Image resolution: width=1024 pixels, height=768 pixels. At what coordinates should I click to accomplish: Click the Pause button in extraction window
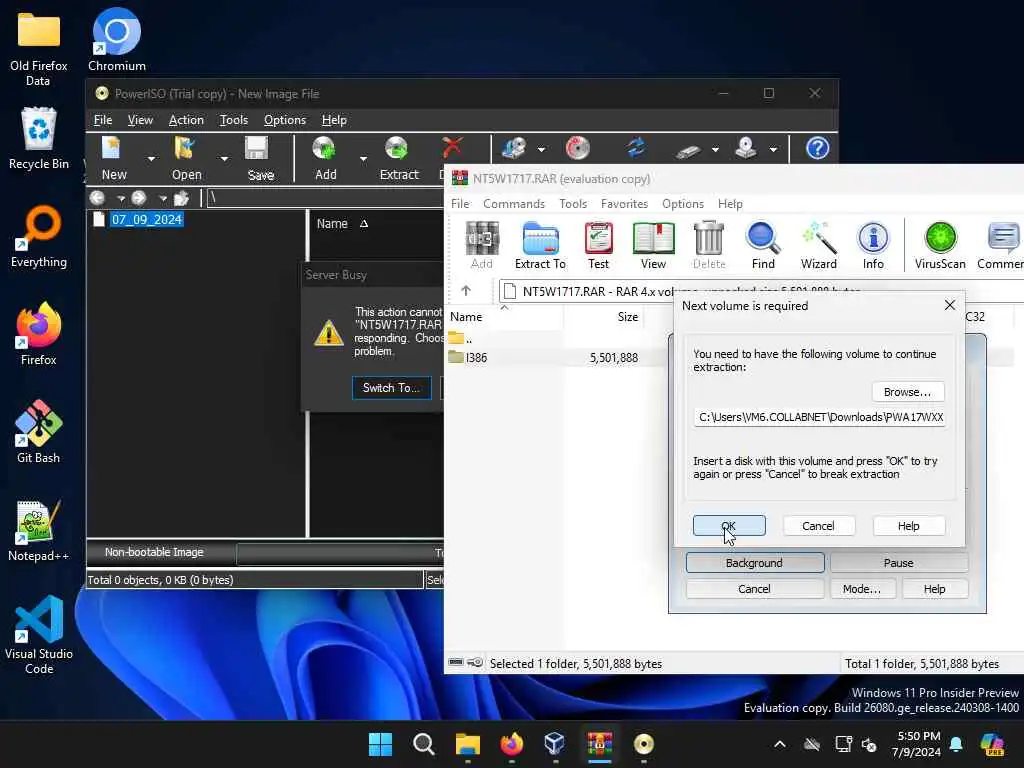(899, 563)
